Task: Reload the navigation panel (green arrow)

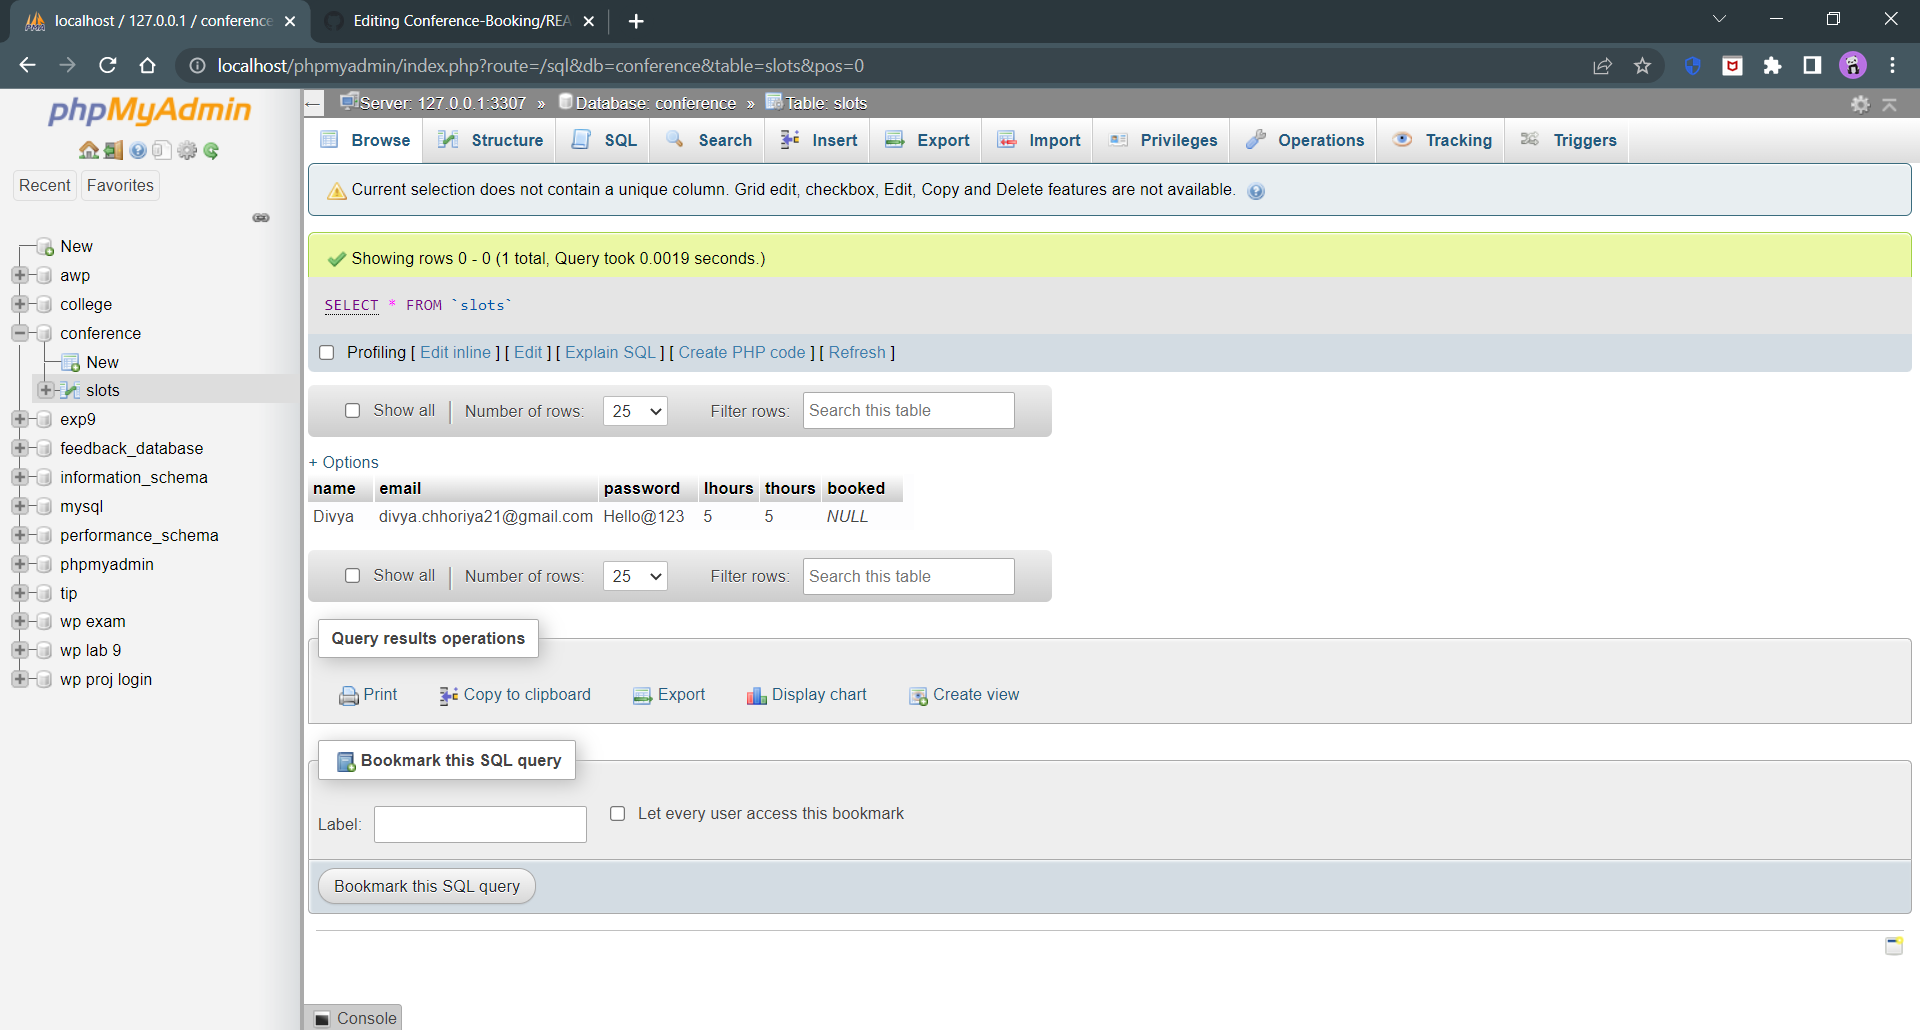Action: click(x=211, y=150)
